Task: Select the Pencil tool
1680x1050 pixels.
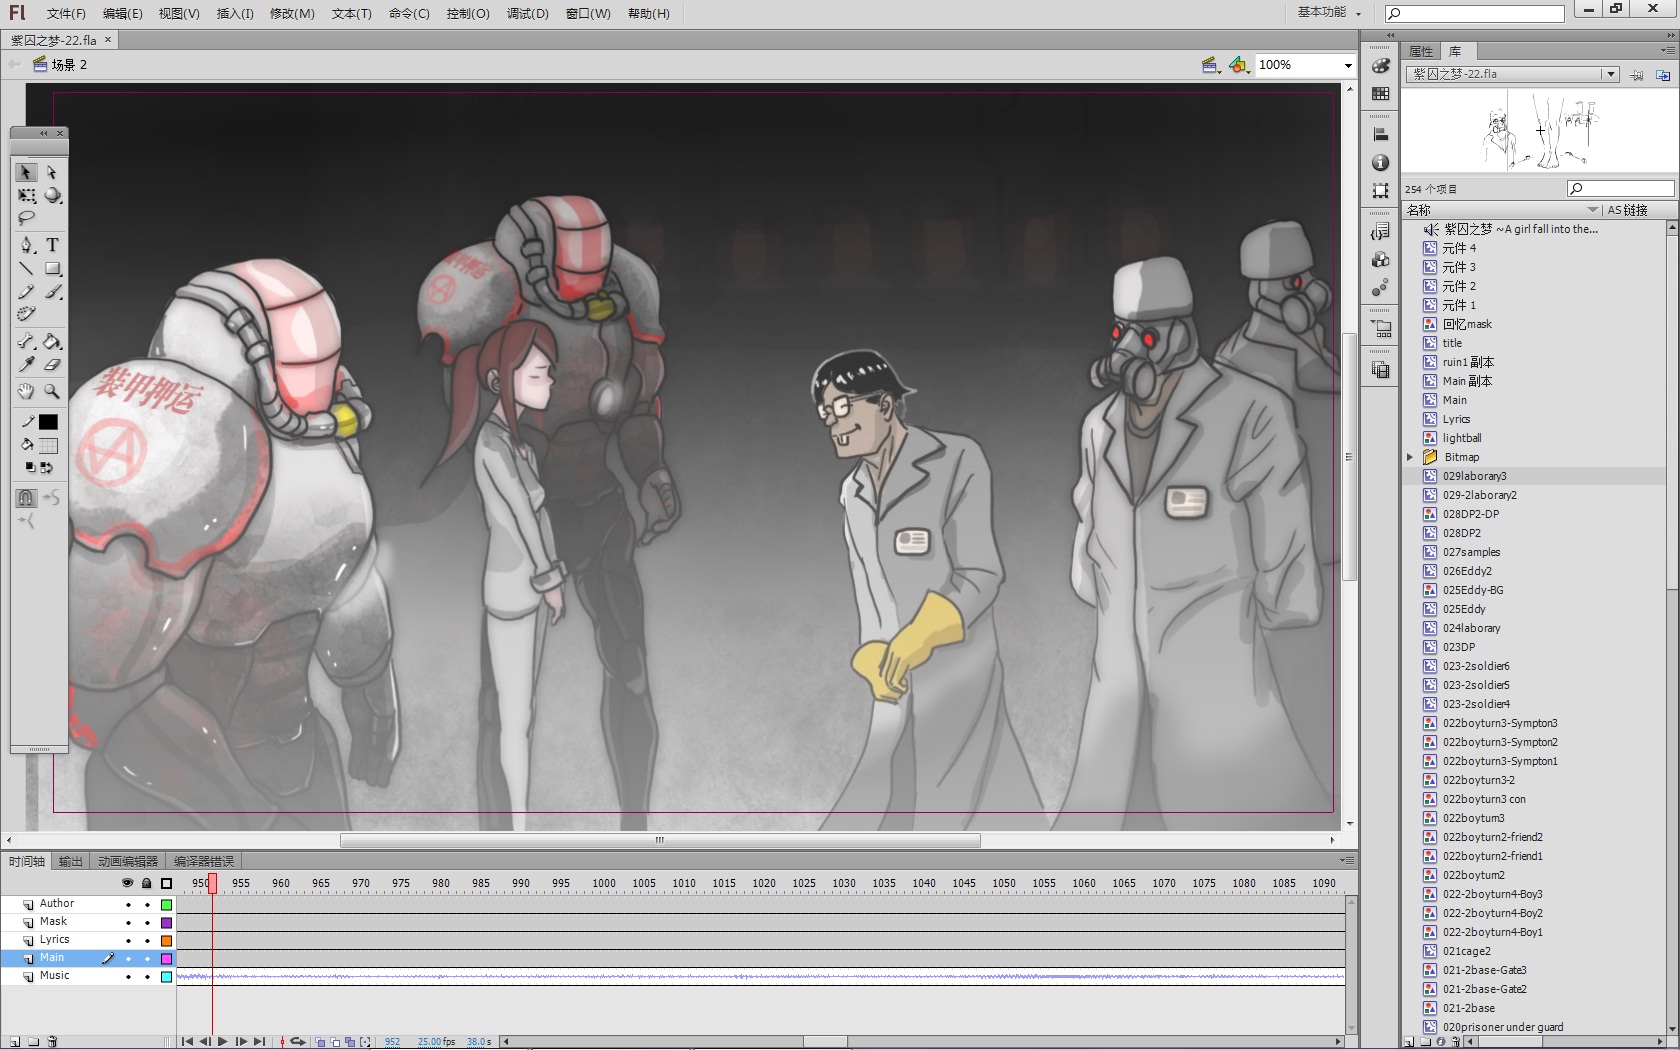Action: [x=26, y=292]
